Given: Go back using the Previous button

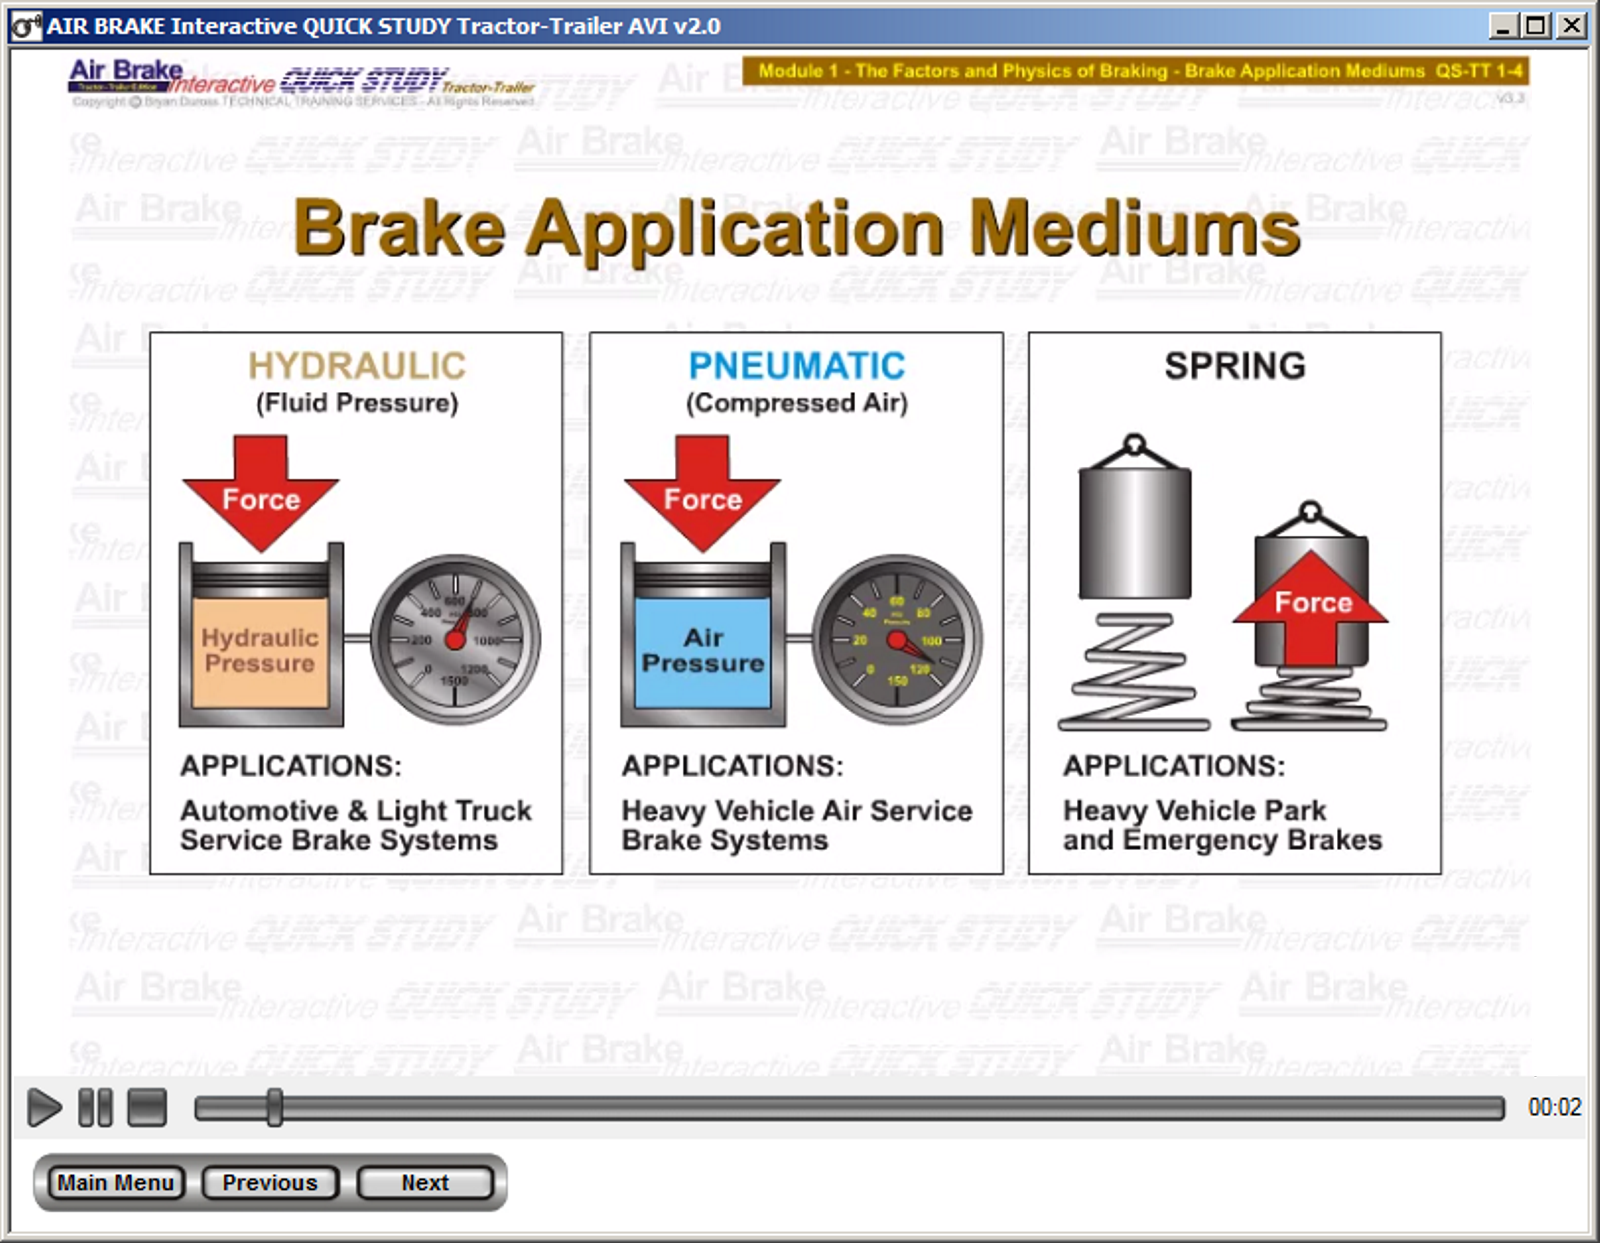Looking at the screenshot, I should (270, 1183).
